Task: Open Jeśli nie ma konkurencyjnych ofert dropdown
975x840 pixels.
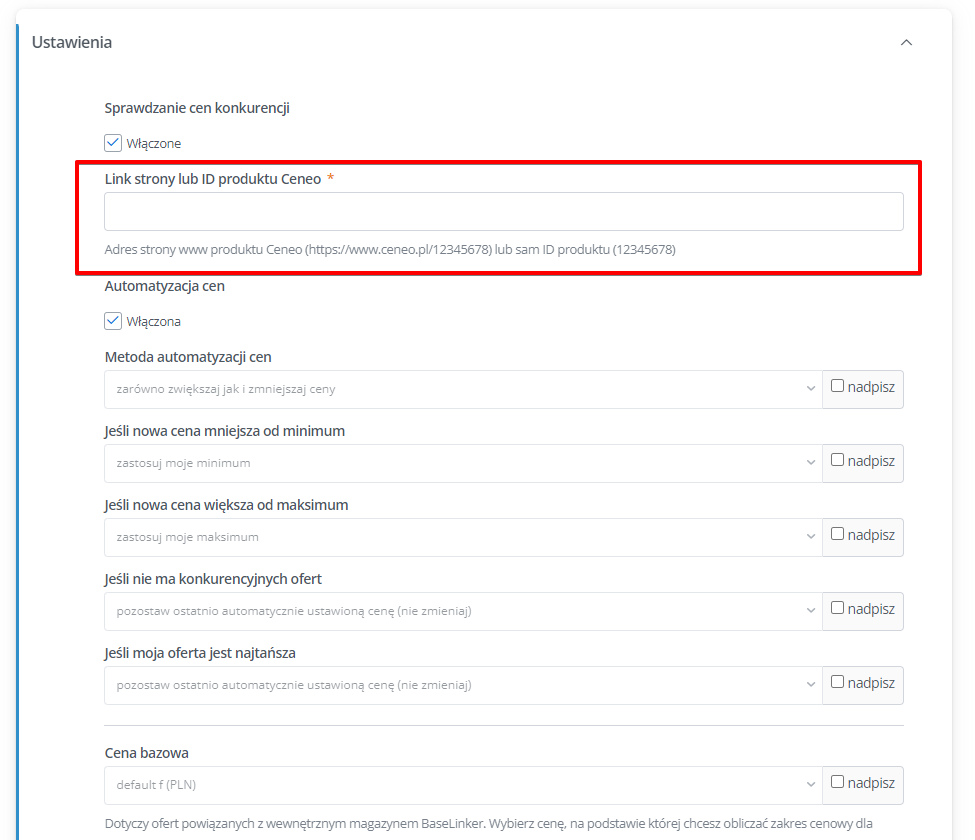Action: tap(463, 611)
